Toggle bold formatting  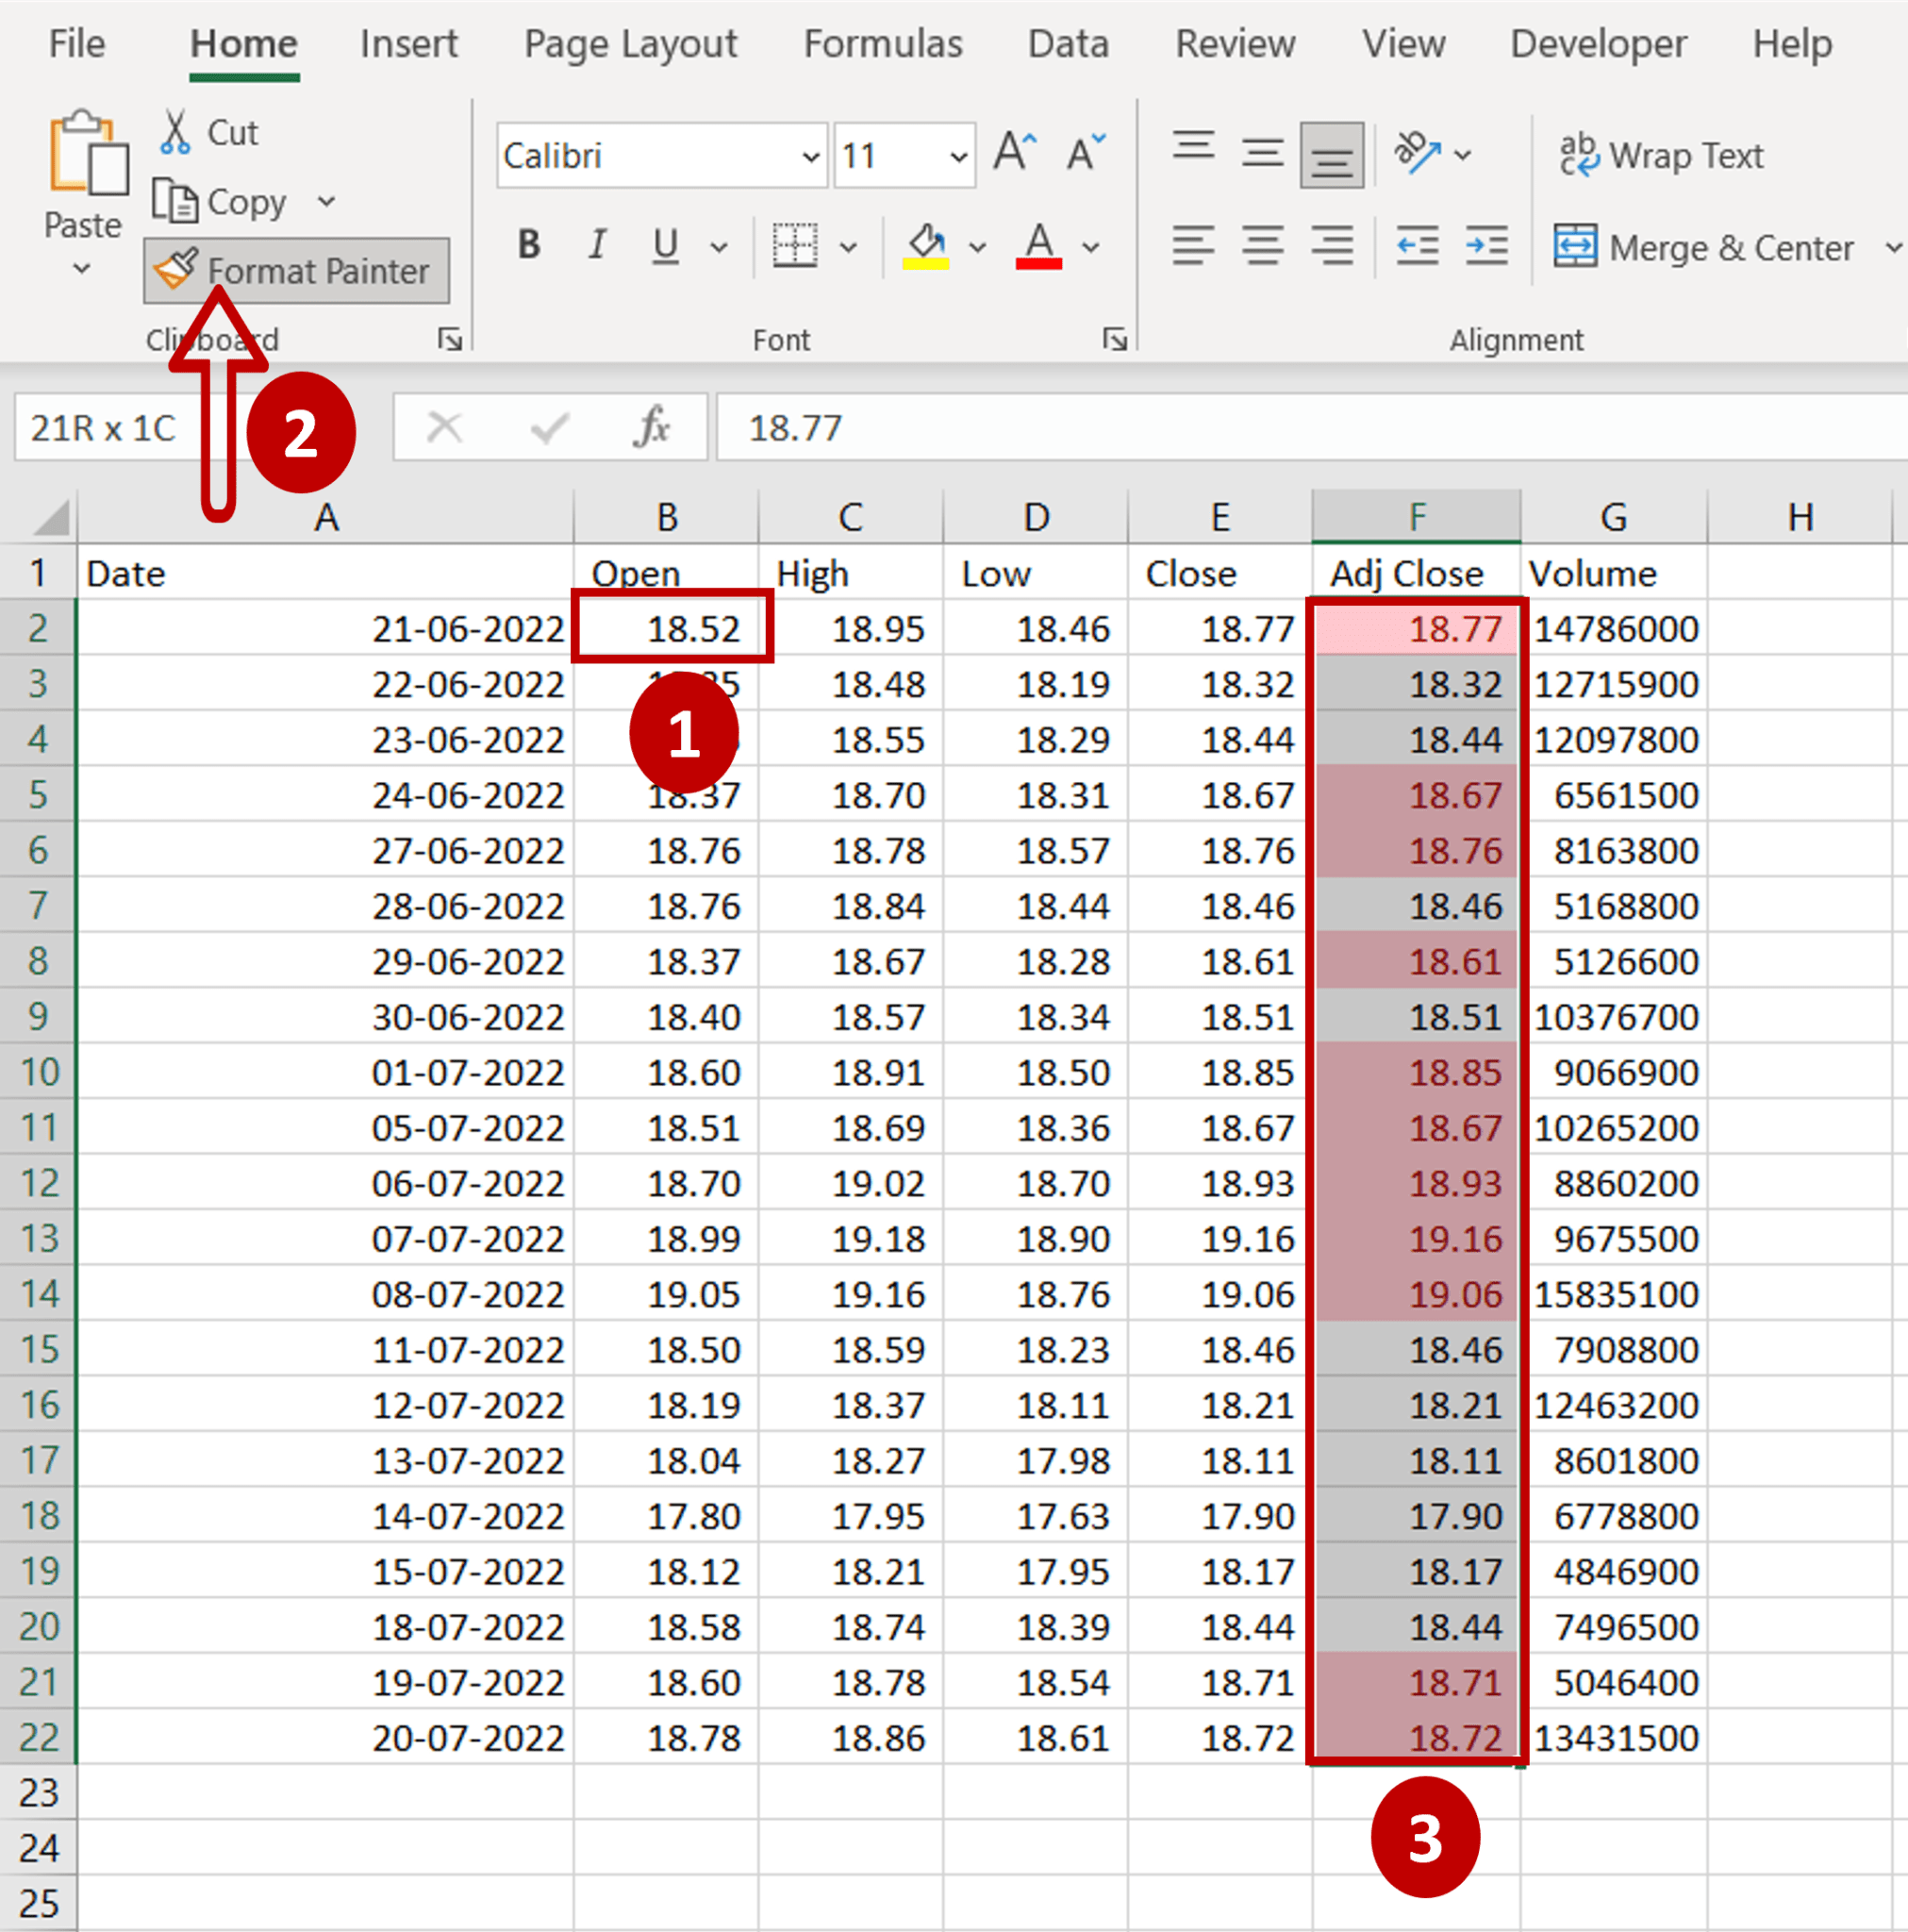527,245
